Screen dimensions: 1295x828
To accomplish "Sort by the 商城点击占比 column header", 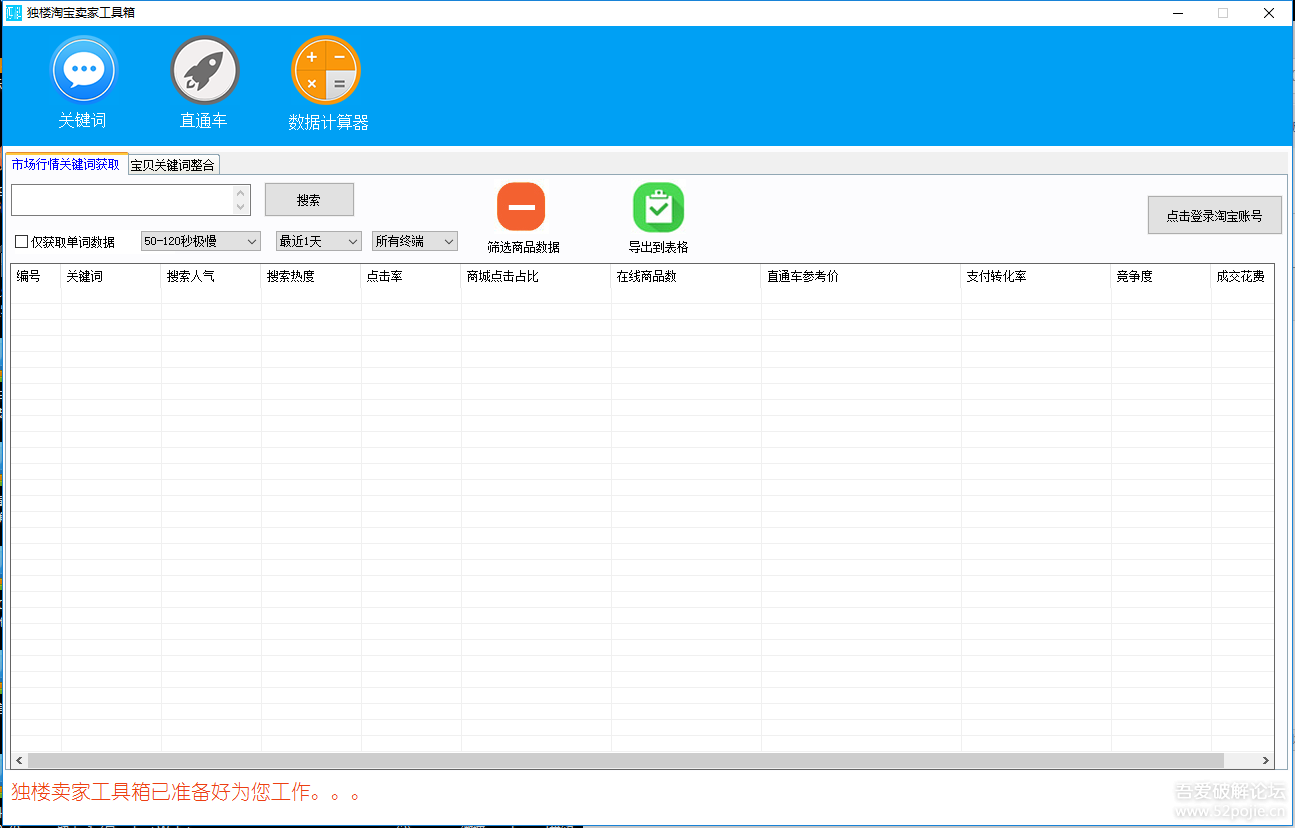I will pyautogui.click(x=536, y=276).
